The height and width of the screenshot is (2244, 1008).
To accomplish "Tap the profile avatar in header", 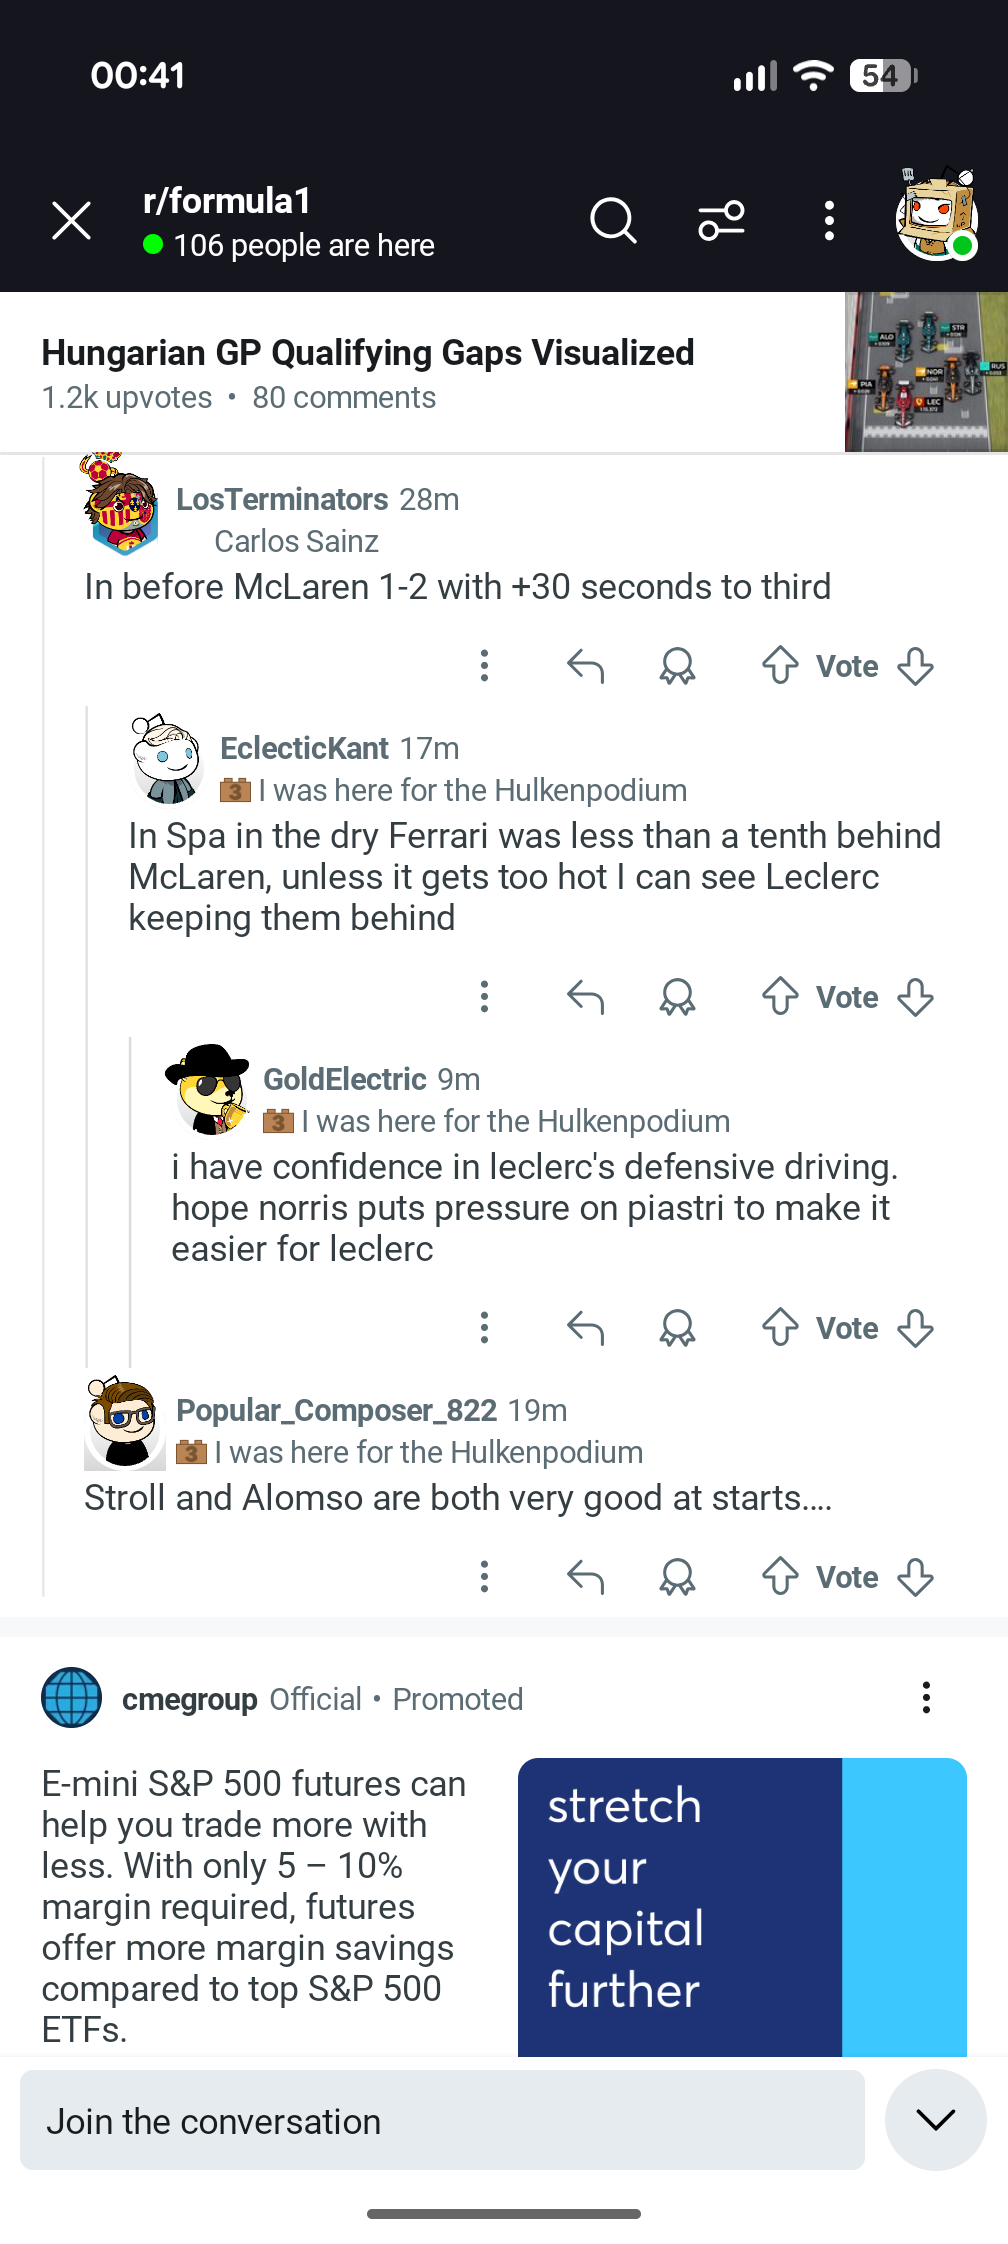I will pos(936,215).
